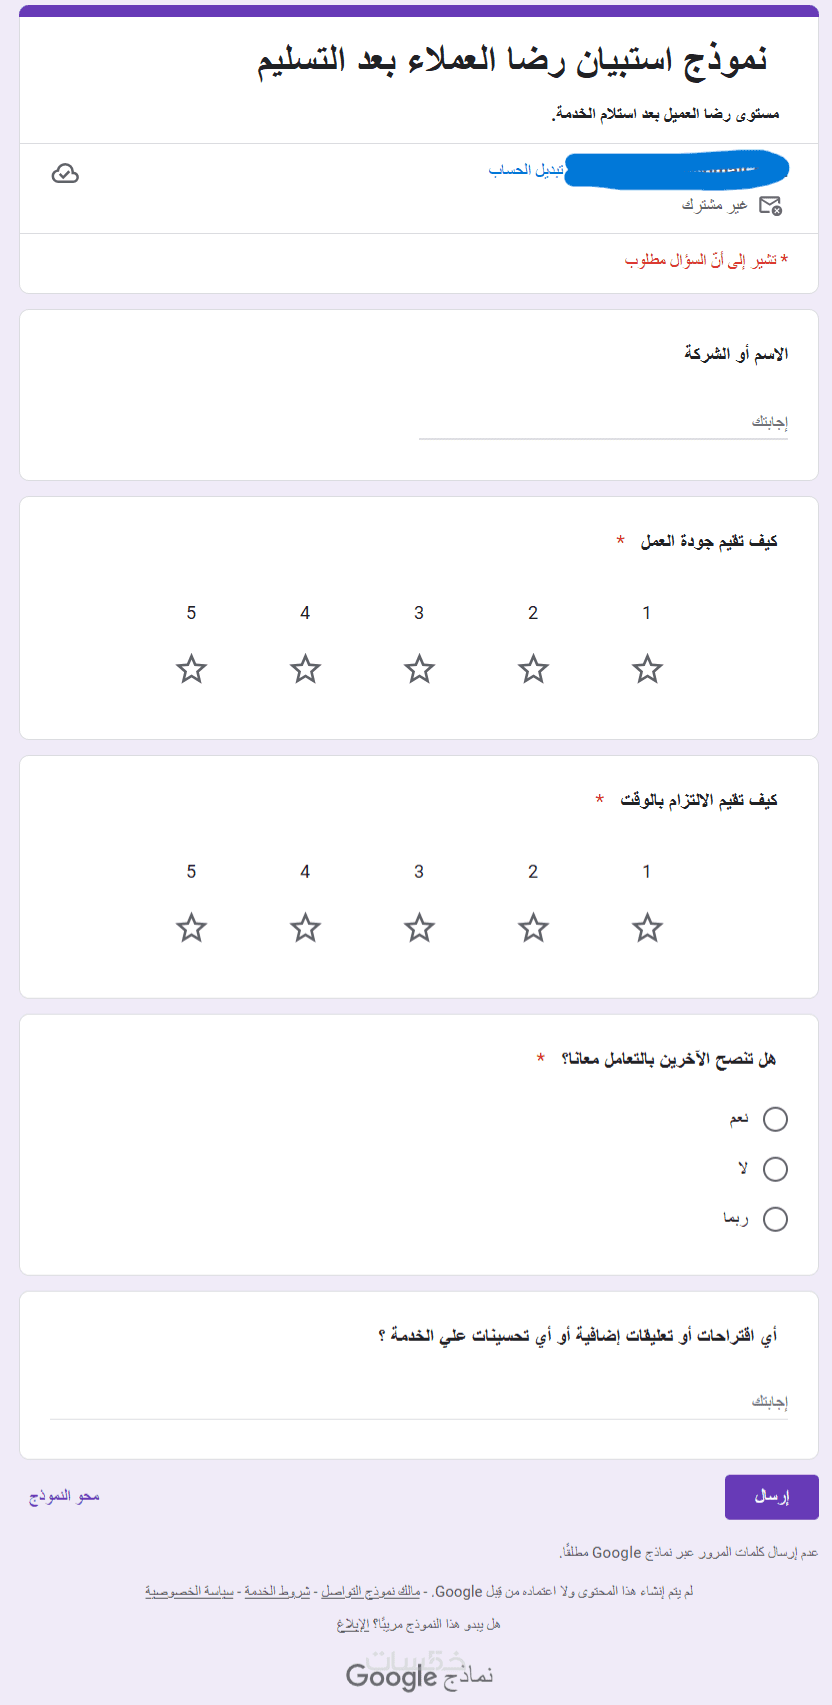
Task: Rate work quality 1 star
Action: (x=647, y=669)
